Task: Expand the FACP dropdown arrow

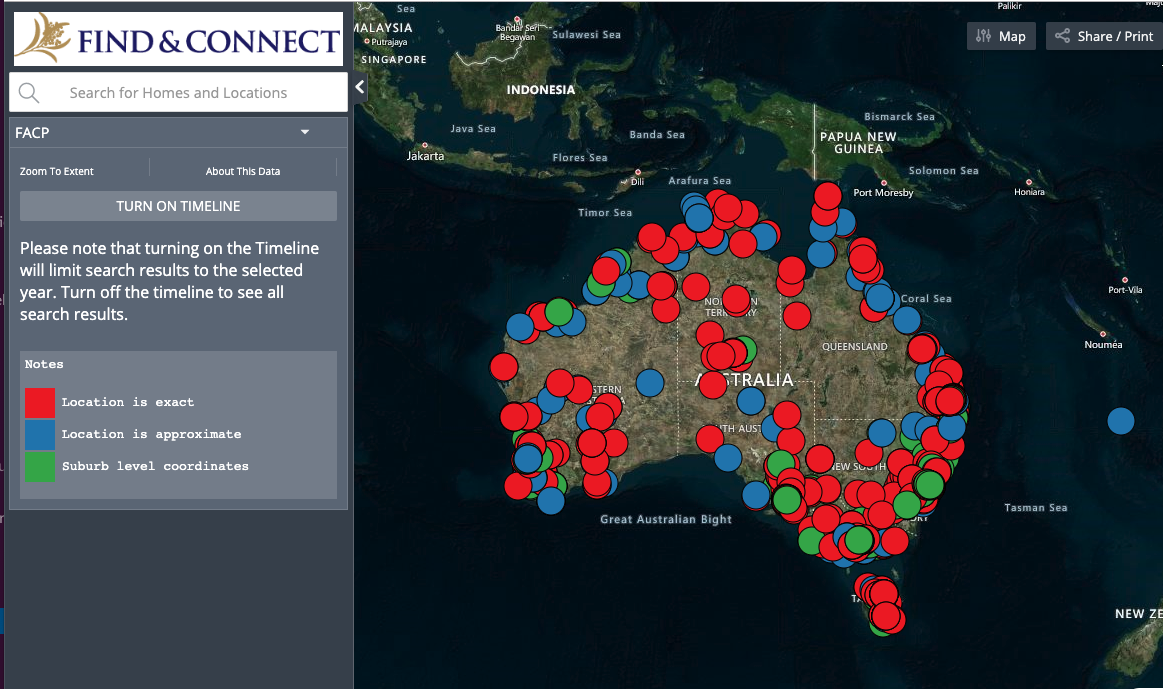Action: [x=305, y=132]
